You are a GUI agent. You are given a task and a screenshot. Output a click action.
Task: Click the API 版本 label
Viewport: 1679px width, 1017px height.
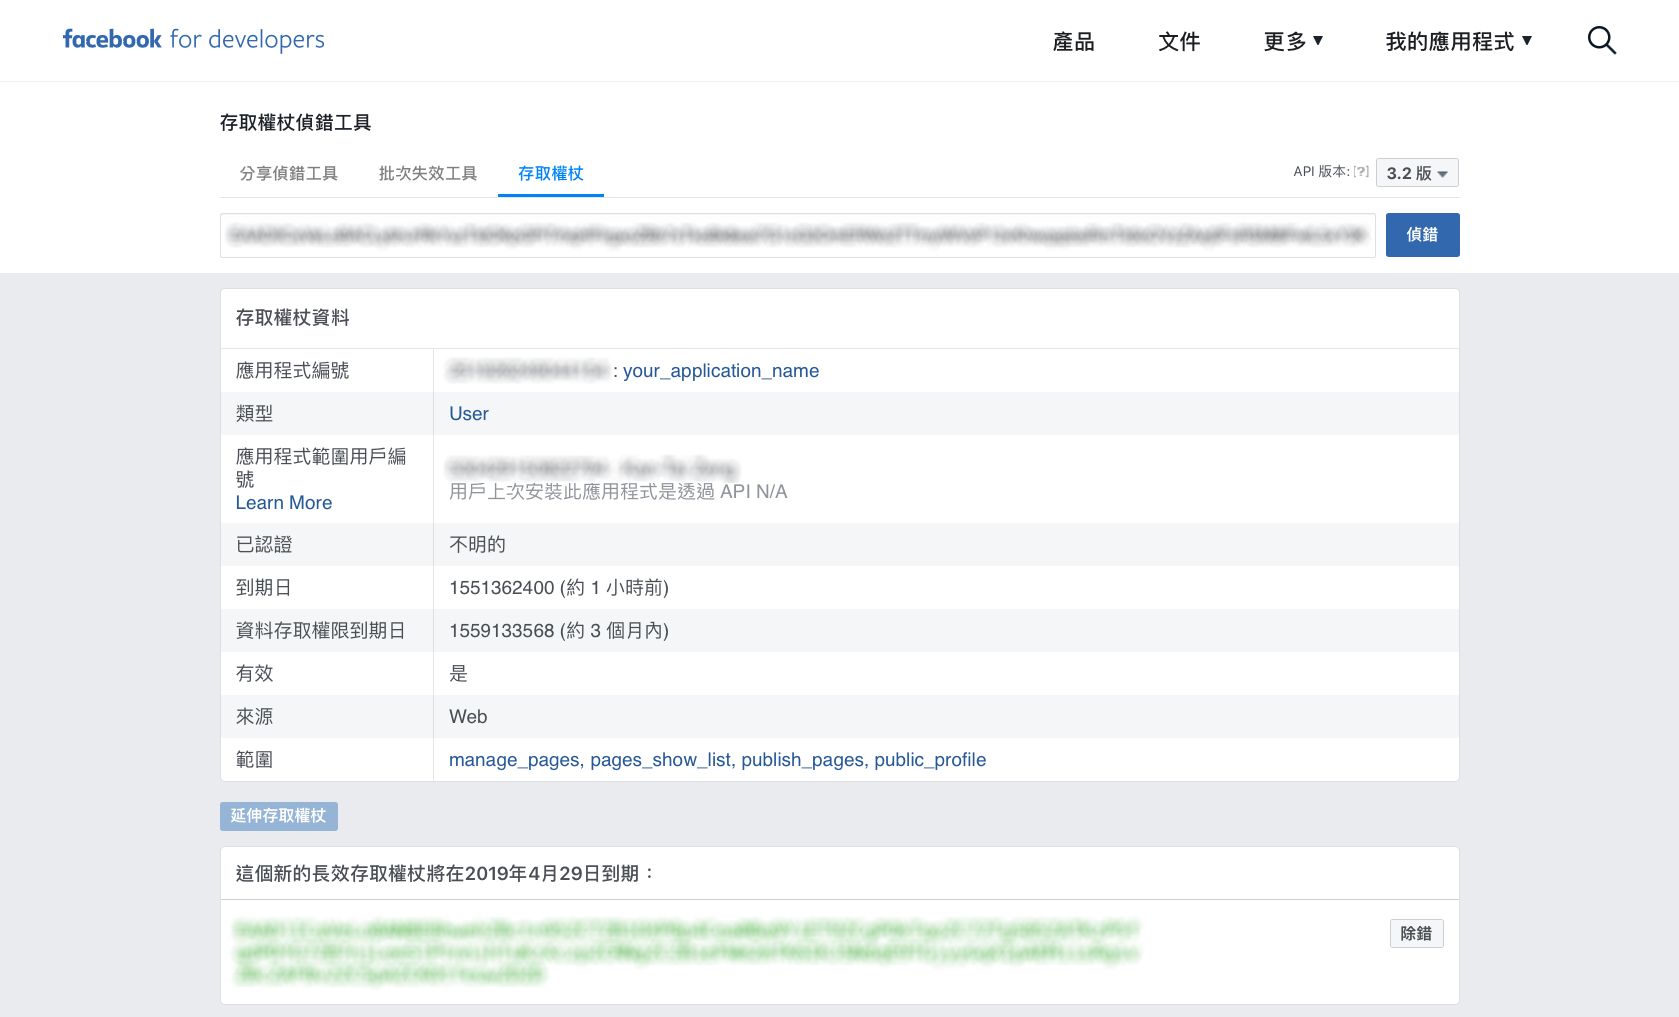pos(1321,172)
